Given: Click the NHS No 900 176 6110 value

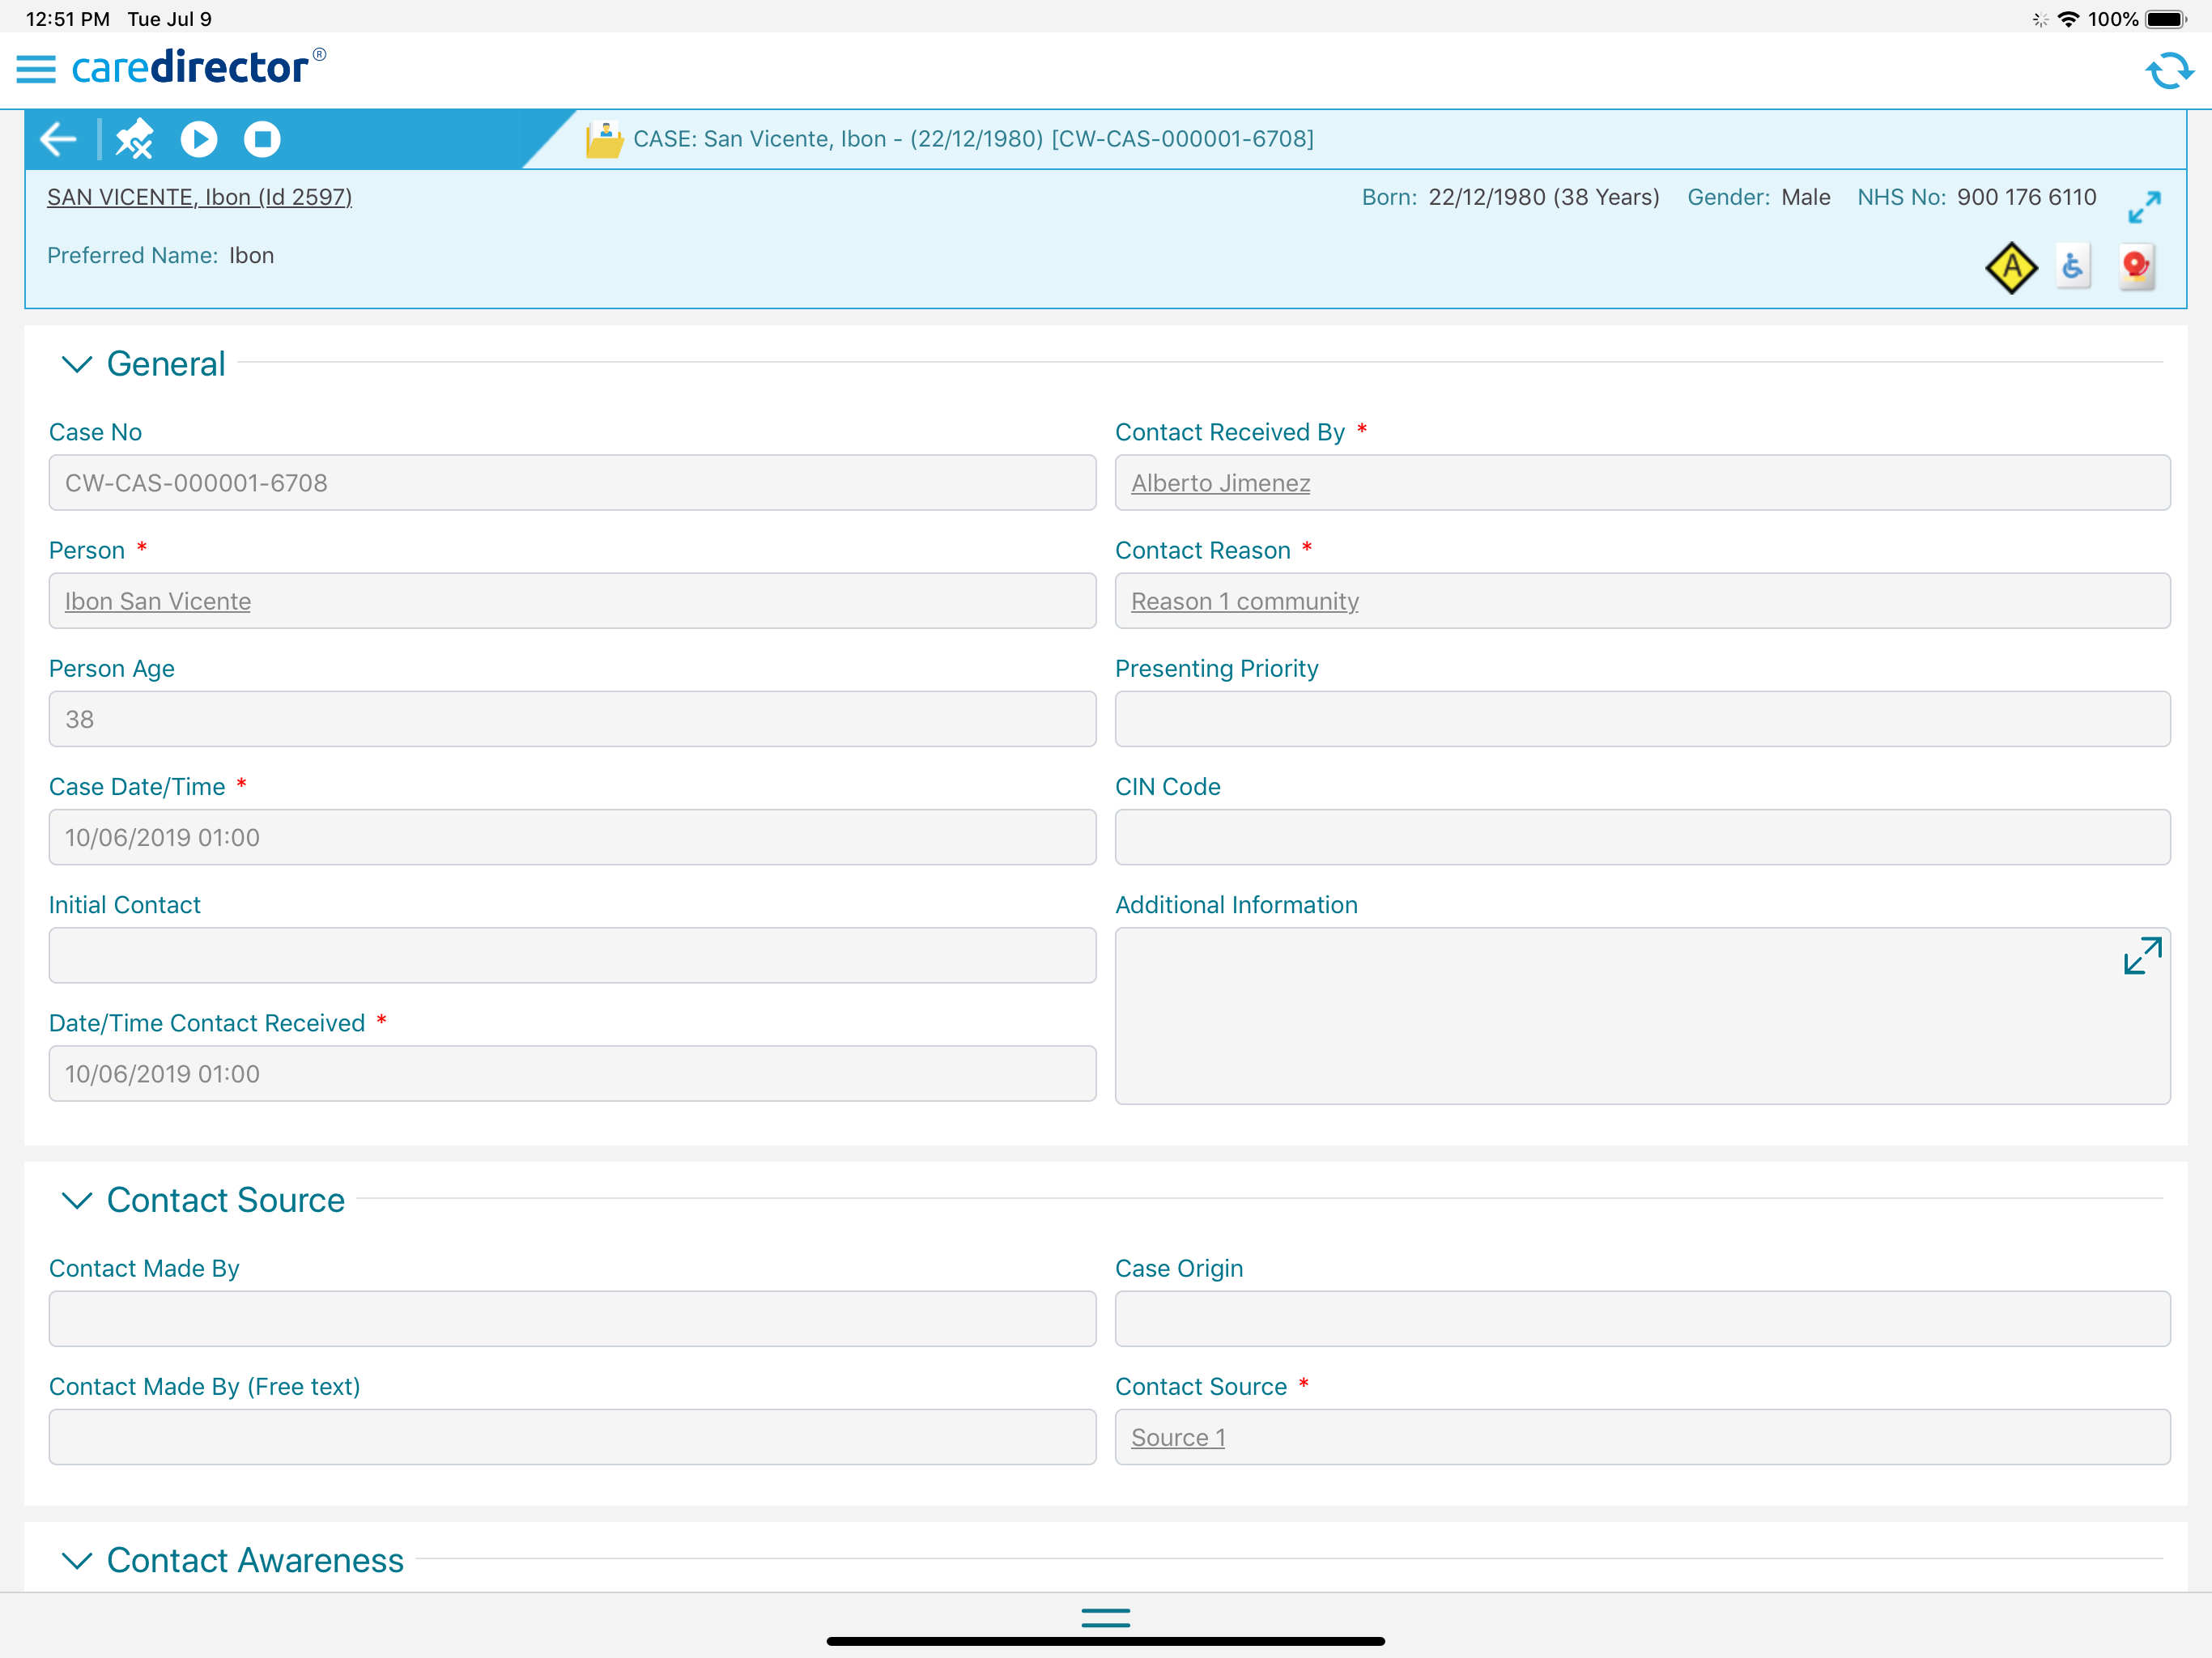Looking at the screenshot, I should 2026,197.
